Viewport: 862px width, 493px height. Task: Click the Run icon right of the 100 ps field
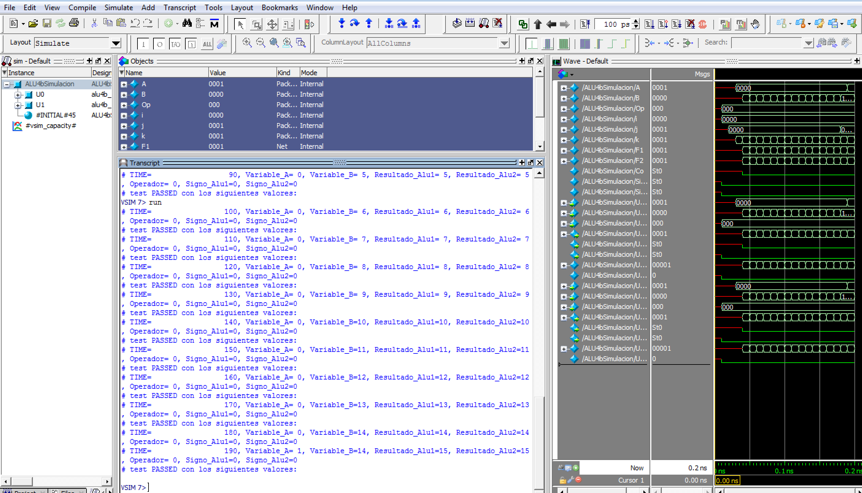pyautogui.click(x=649, y=24)
